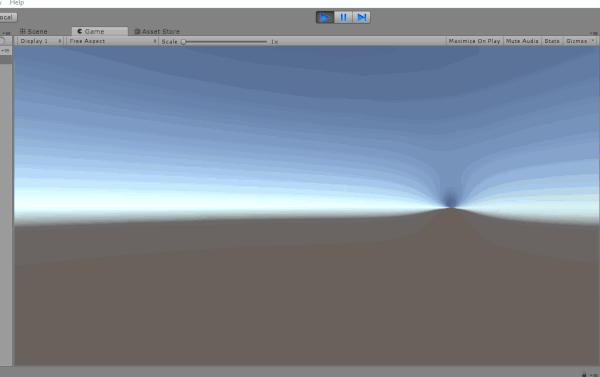Image resolution: width=600 pixels, height=377 pixels.
Task: Click the Gizmos button
Action: (x=576, y=41)
